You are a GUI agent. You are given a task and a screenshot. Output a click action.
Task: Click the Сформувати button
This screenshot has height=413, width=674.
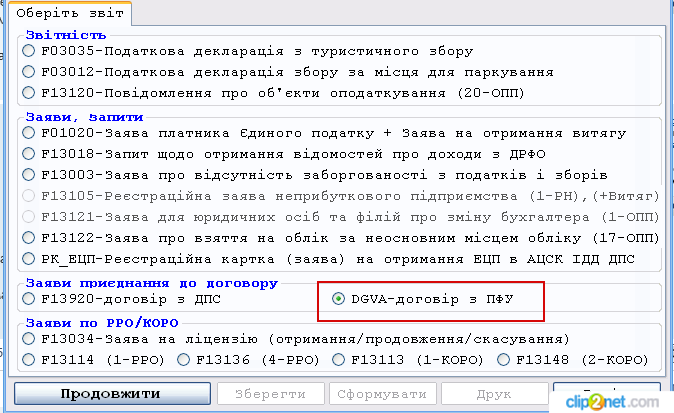point(382,394)
